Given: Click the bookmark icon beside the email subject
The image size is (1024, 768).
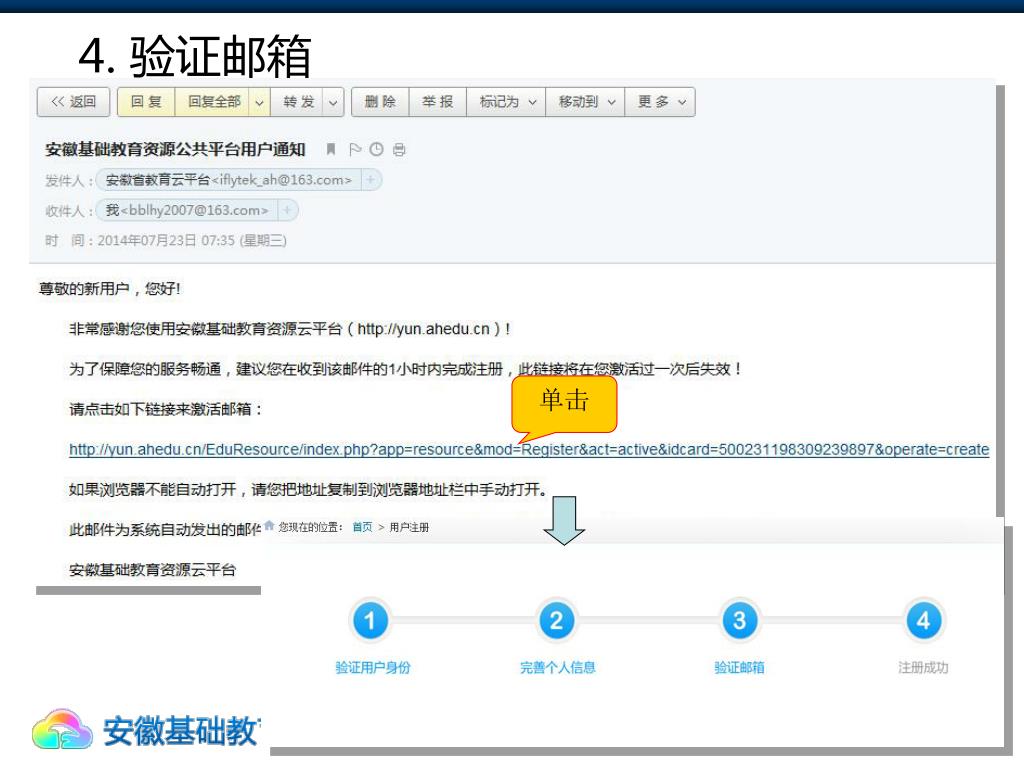Looking at the screenshot, I should click(x=331, y=150).
